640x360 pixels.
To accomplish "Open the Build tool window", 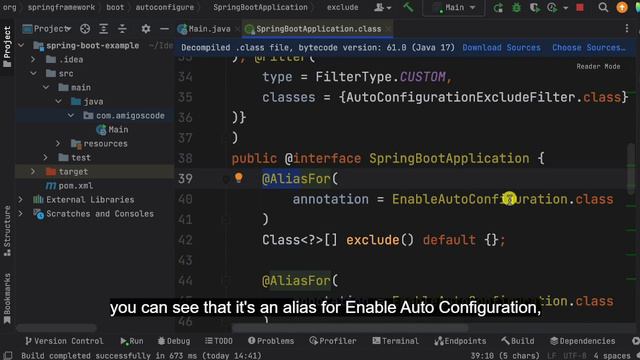I will [x=518, y=341].
